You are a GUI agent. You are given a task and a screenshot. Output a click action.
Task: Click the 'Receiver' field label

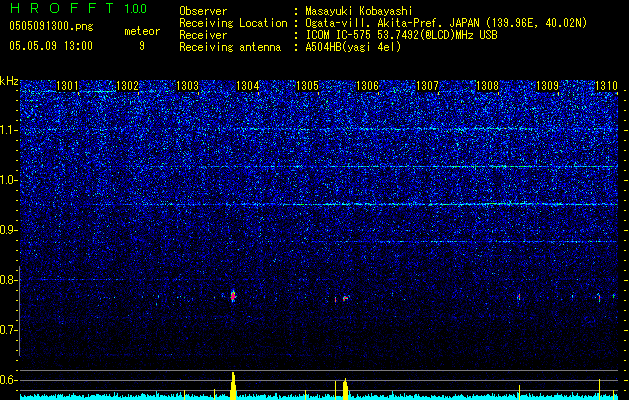pos(203,35)
